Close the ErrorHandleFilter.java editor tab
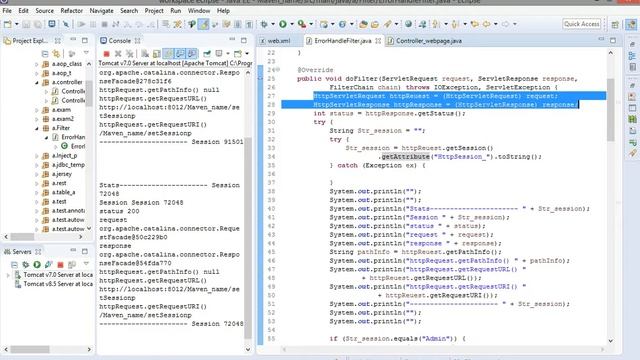Viewport: 640px width, 360px height. (378, 41)
